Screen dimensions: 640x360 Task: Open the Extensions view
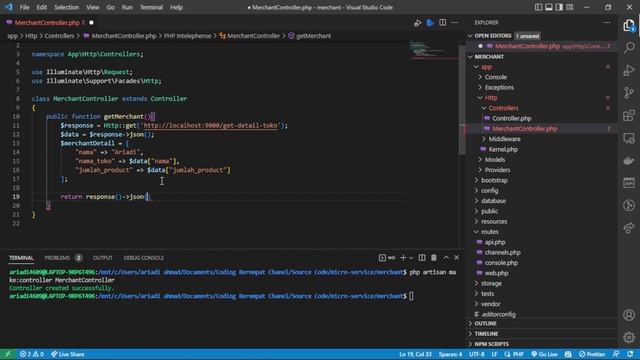click(x=629, y=116)
